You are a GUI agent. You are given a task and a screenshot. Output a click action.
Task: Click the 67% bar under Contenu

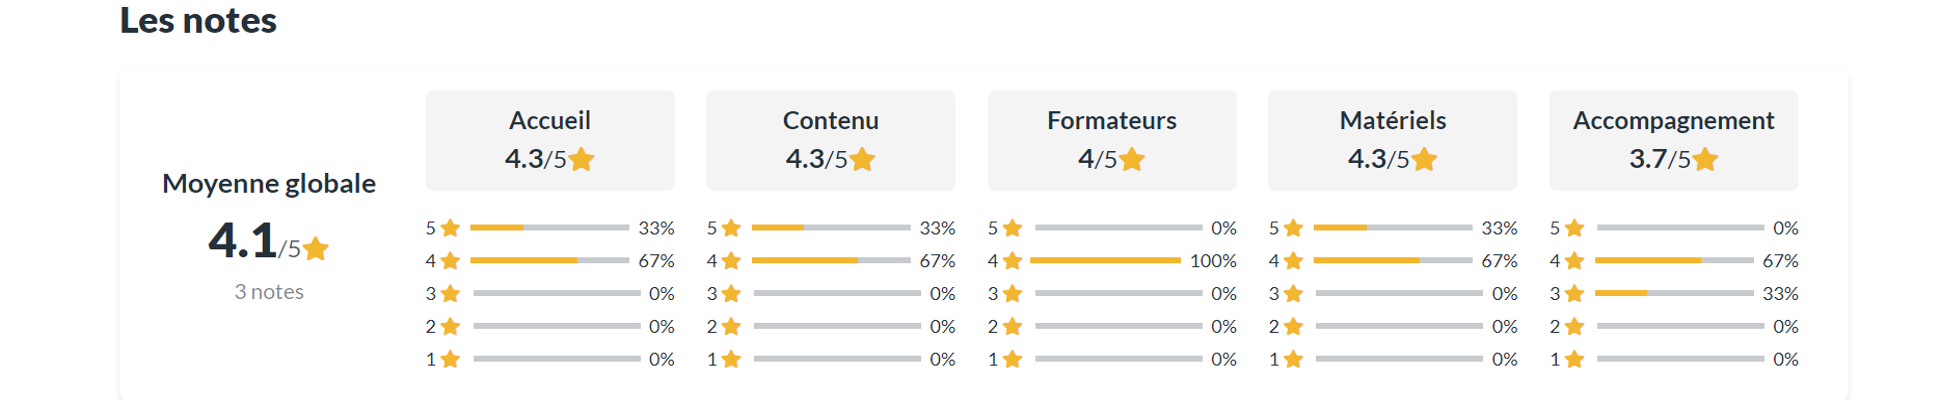tap(831, 261)
